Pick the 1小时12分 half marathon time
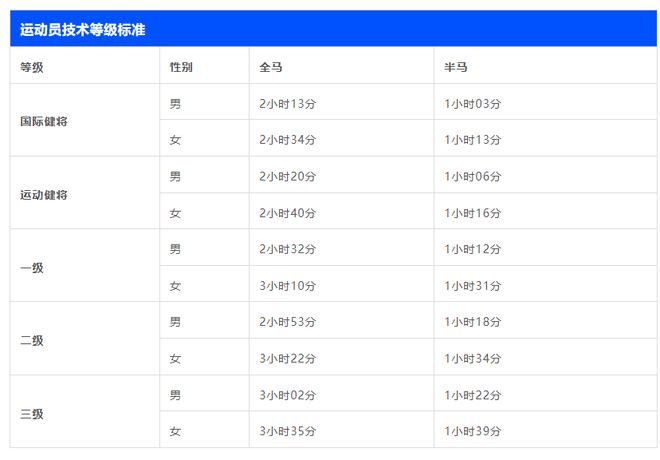 (473, 249)
